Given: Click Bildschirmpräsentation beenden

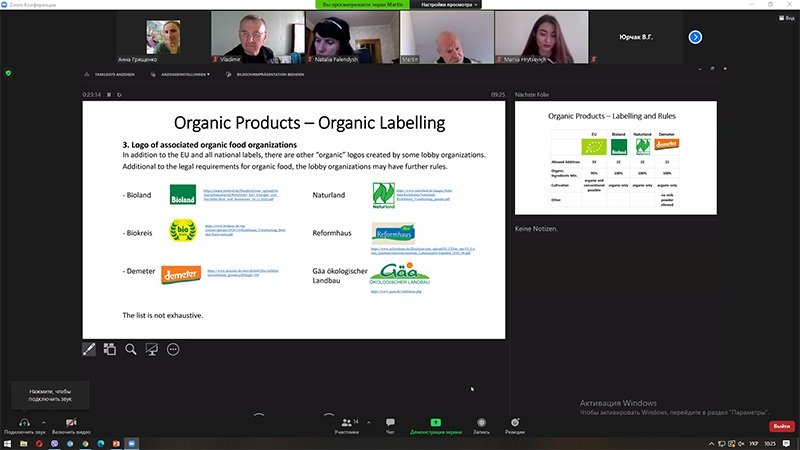Looking at the screenshot, I should 265,74.
